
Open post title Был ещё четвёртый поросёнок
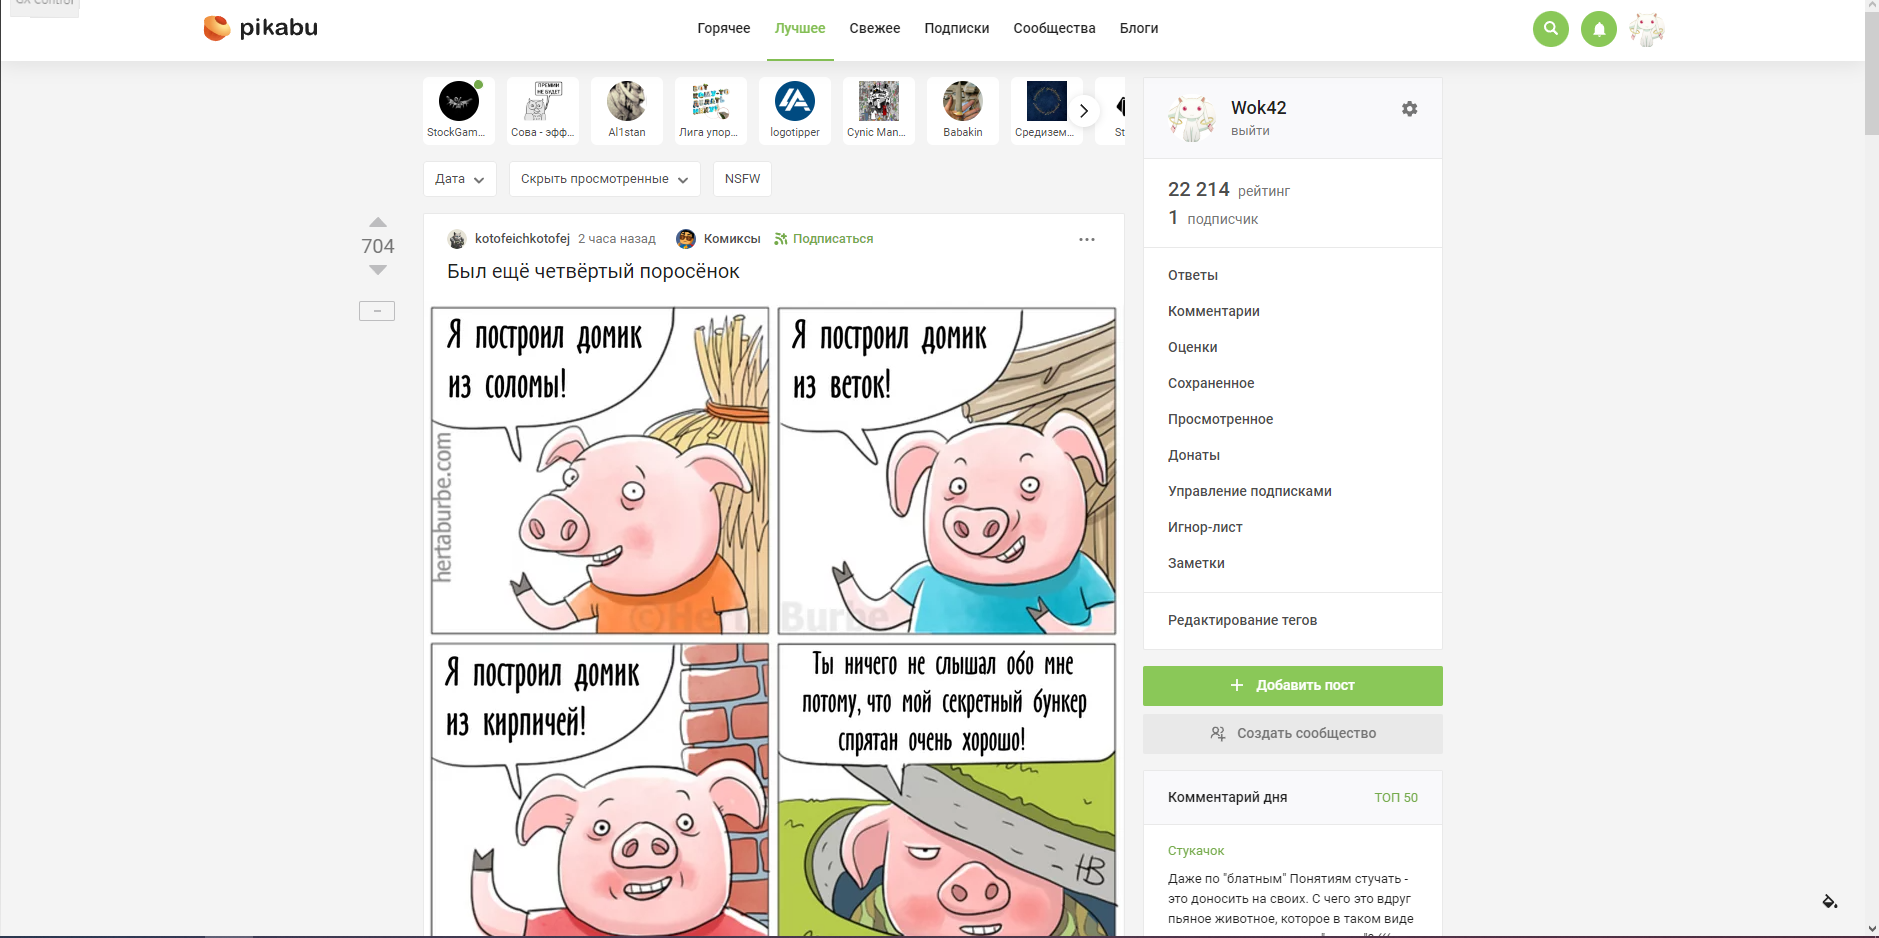pyautogui.click(x=593, y=272)
